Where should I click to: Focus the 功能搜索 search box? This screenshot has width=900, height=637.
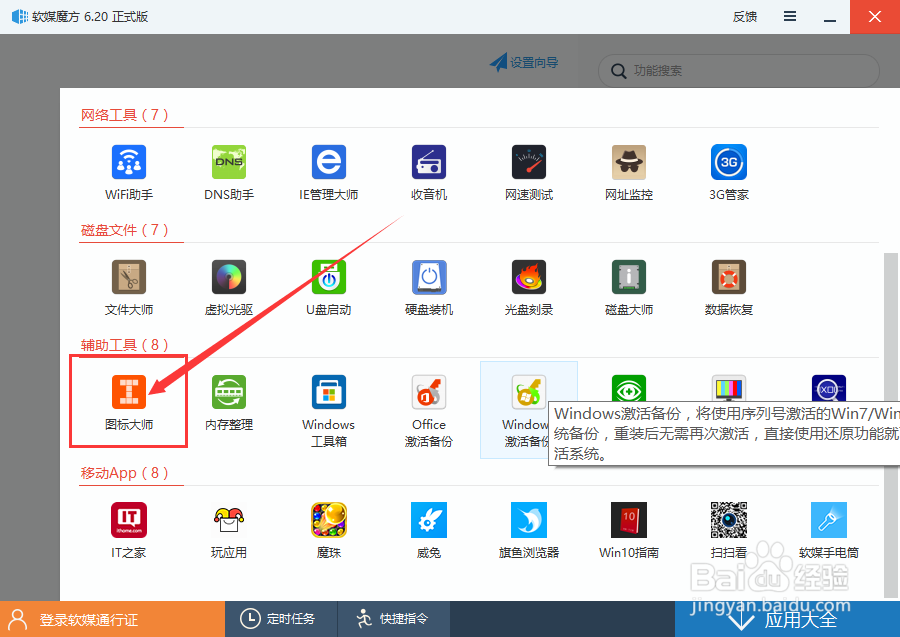click(738, 71)
